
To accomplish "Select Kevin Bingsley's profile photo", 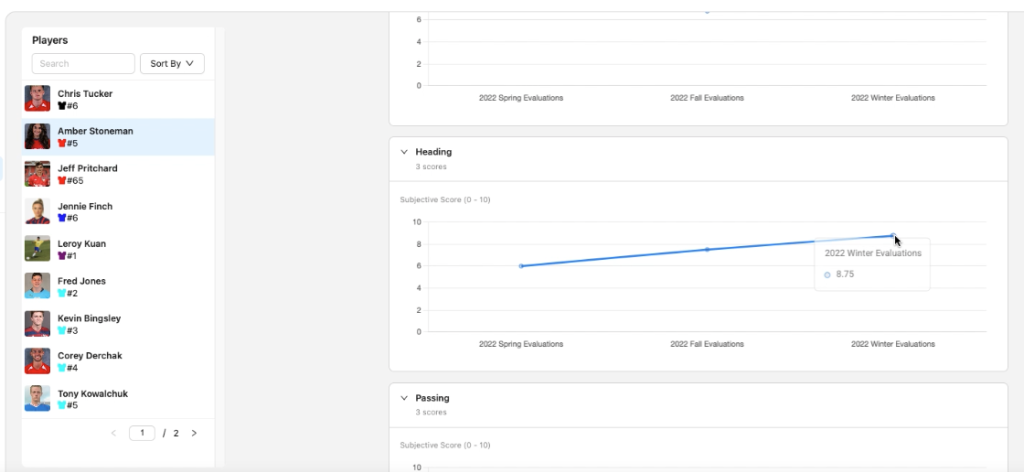I will pos(37,324).
